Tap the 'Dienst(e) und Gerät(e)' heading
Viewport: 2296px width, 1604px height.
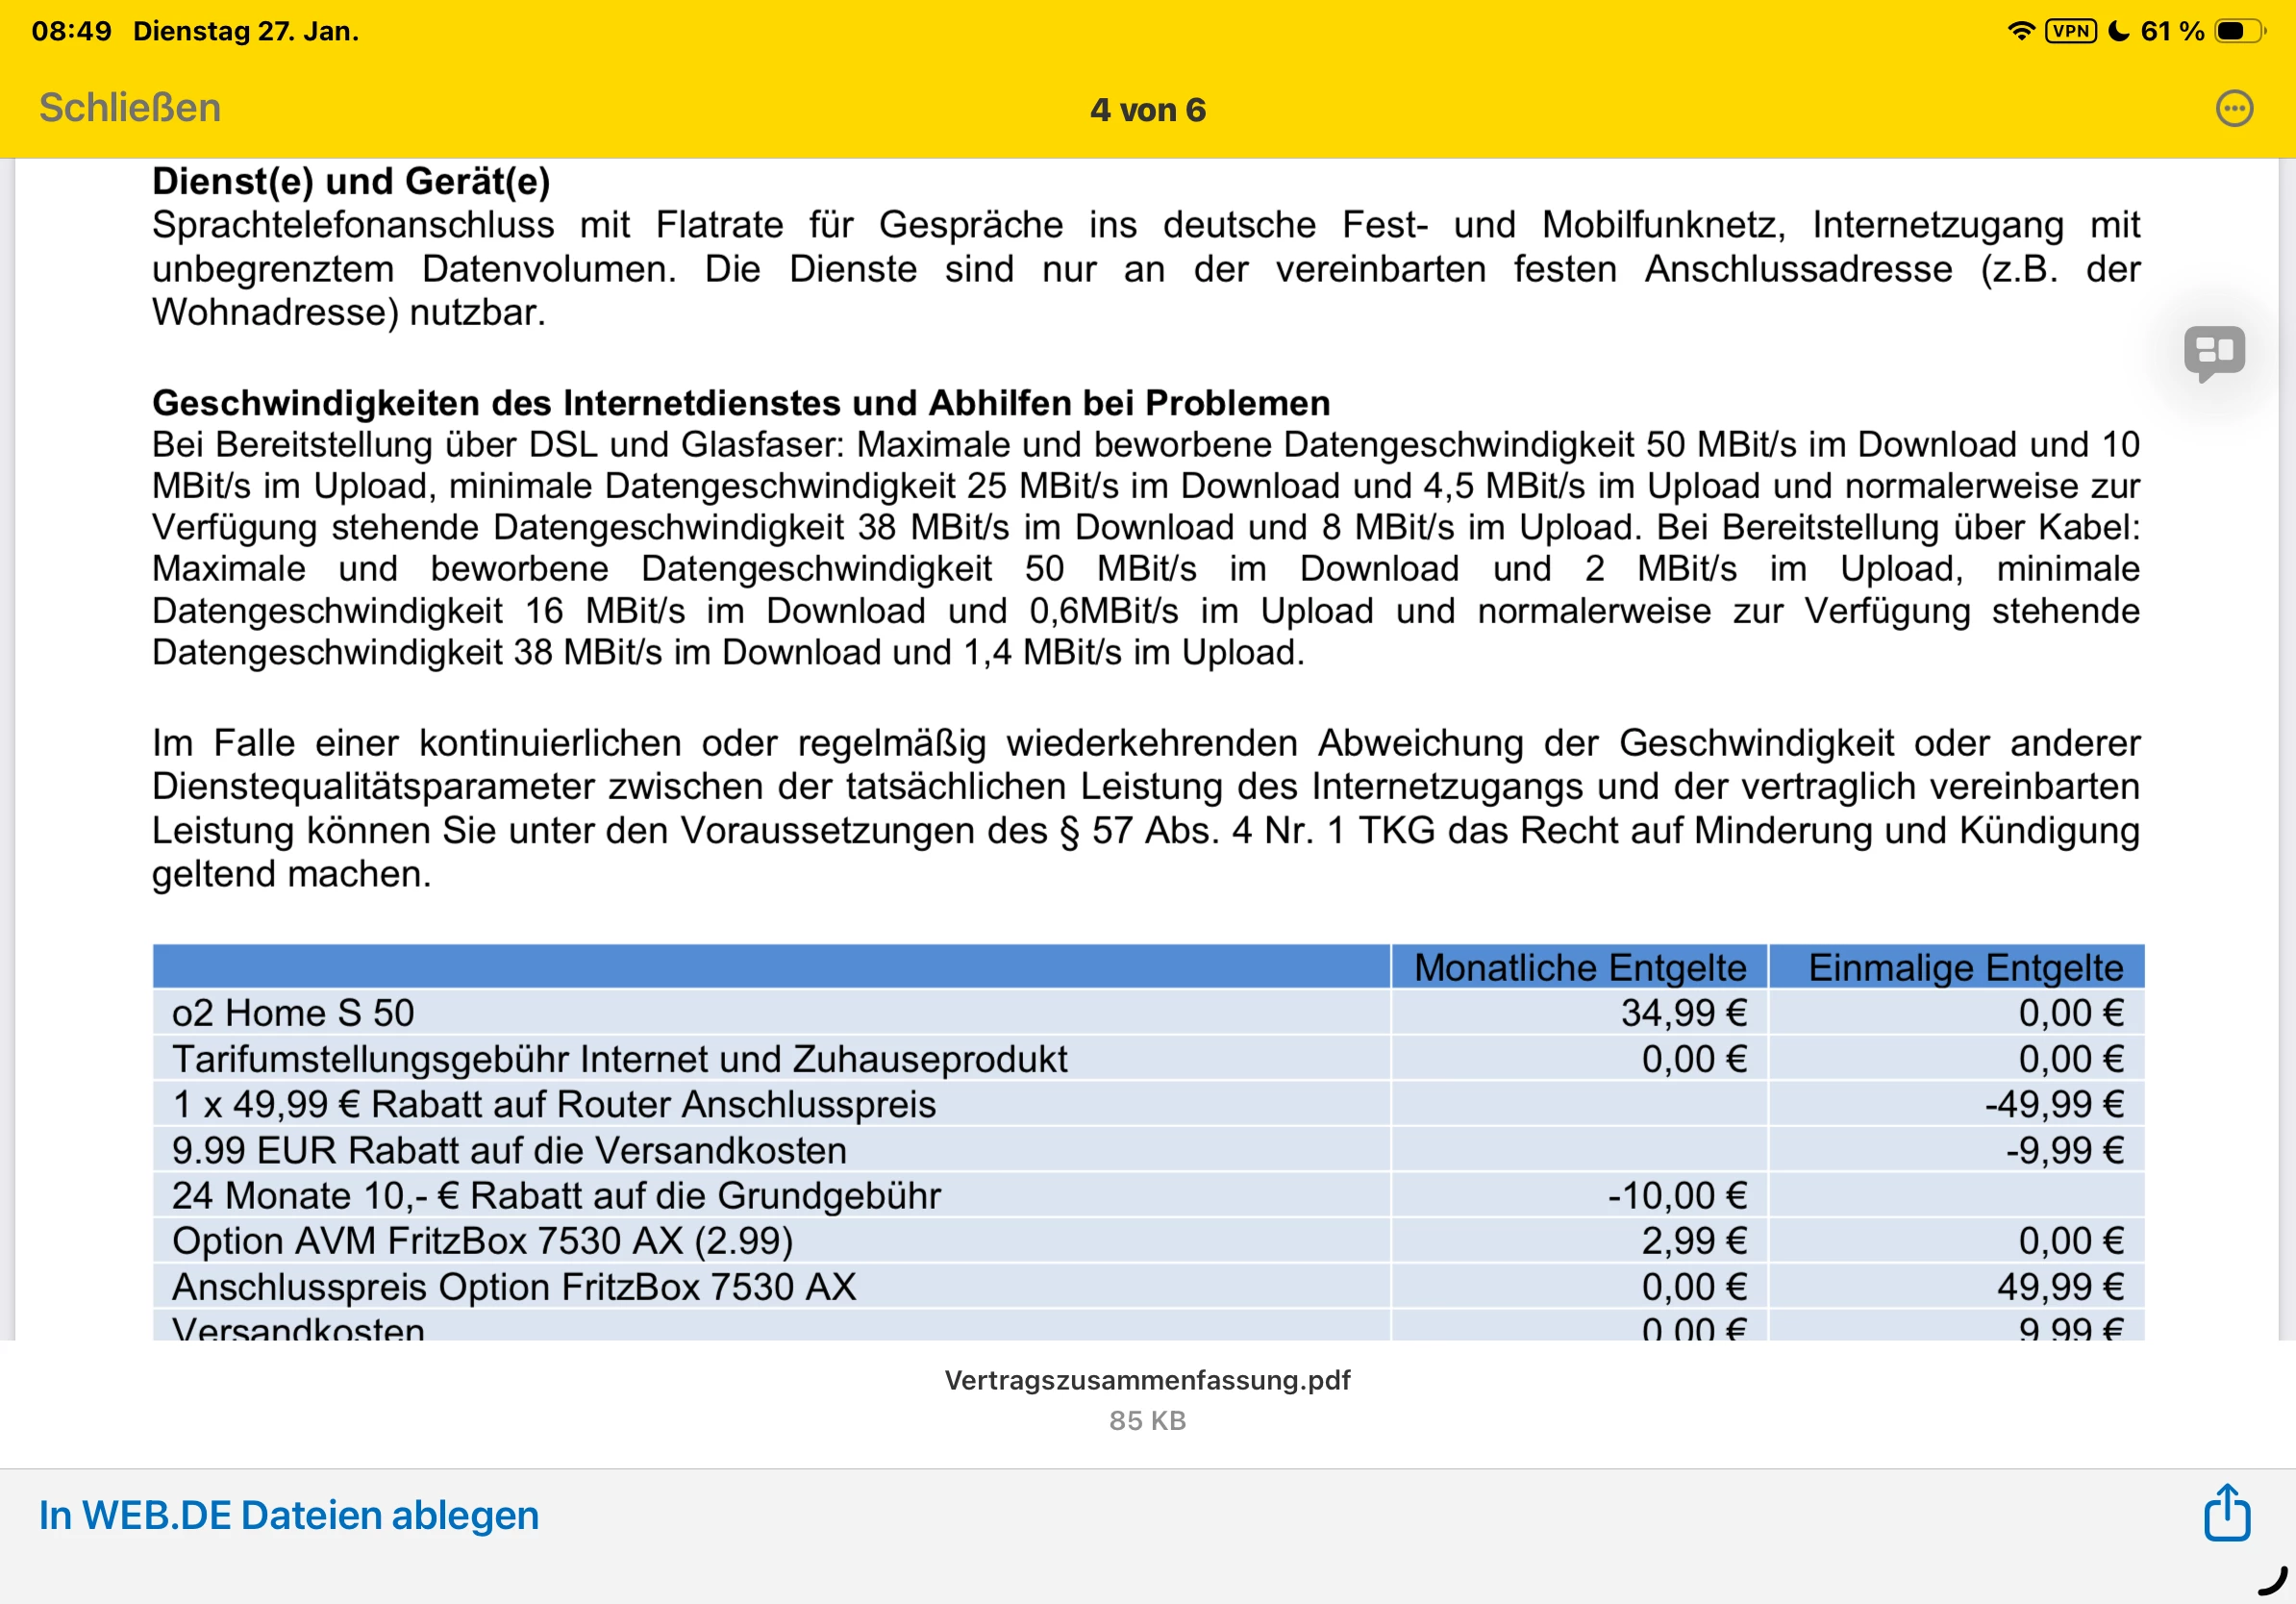[351, 182]
